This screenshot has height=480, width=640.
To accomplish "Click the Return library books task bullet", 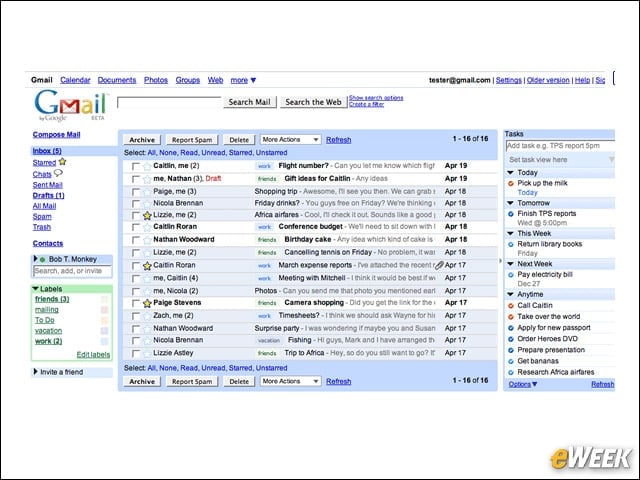I will 511,244.
